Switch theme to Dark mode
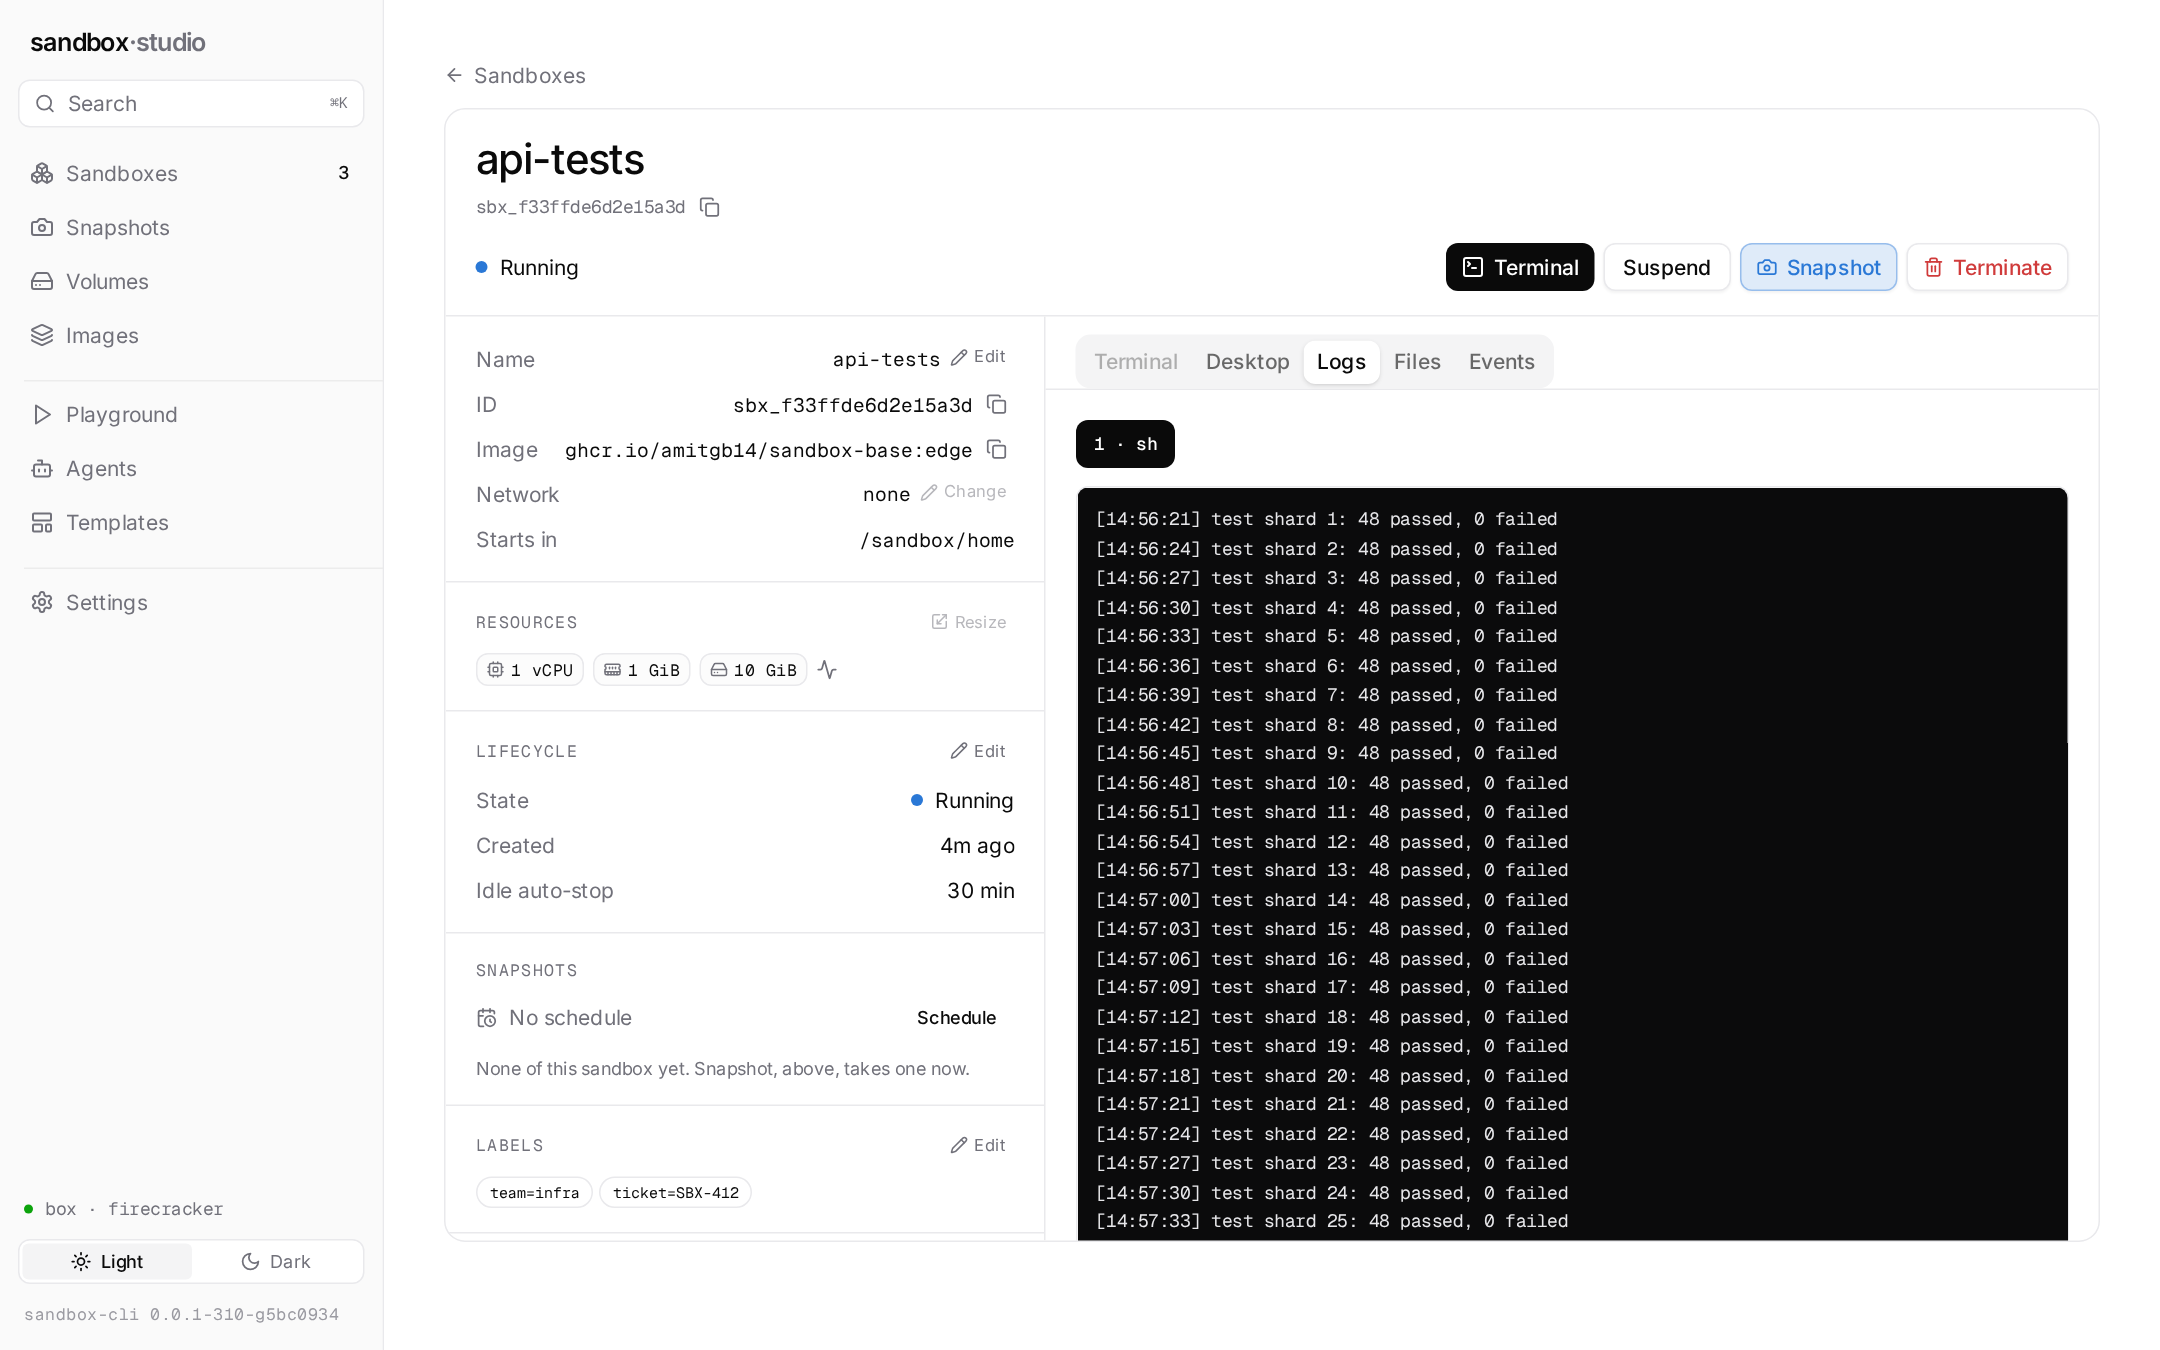 point(276,1262)
